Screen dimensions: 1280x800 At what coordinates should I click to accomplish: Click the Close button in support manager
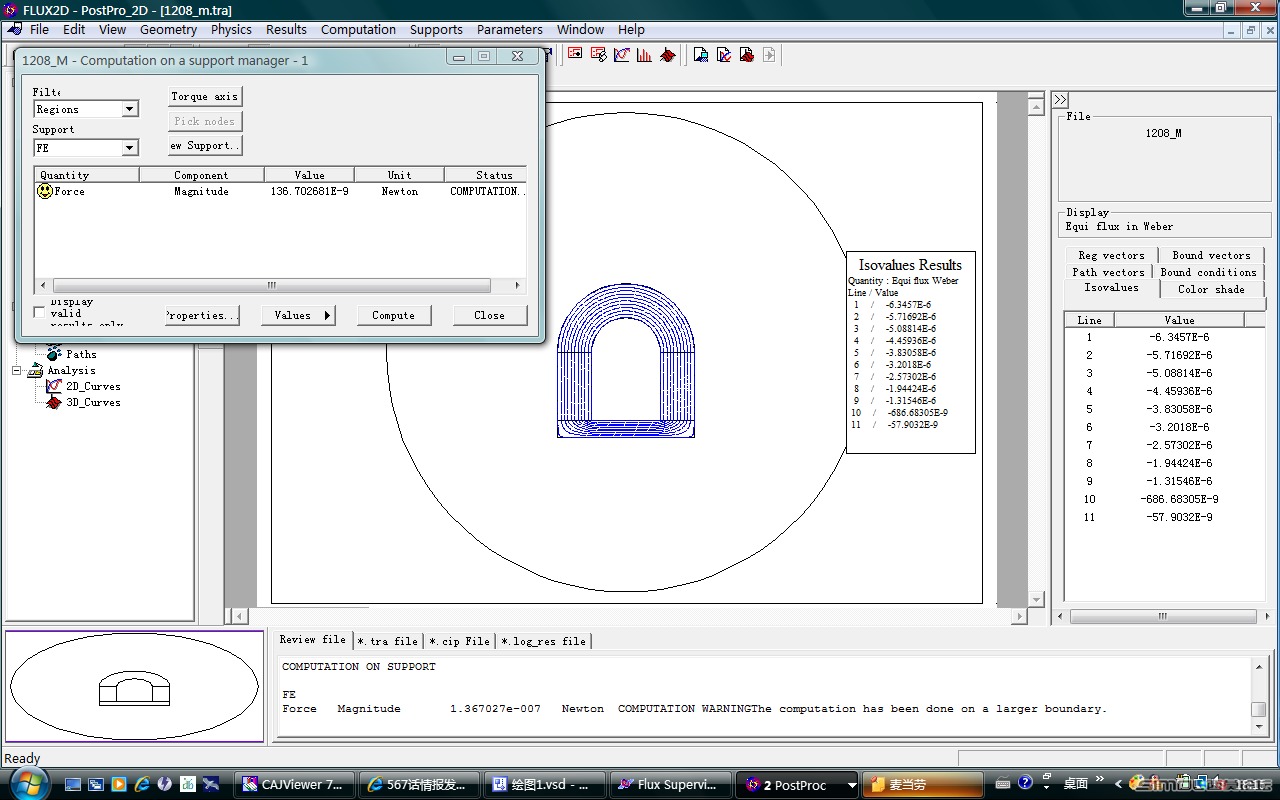point(489,315)
